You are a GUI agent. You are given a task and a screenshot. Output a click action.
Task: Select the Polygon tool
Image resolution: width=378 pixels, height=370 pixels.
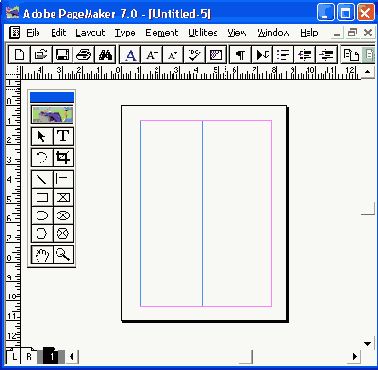pos(42,233)
